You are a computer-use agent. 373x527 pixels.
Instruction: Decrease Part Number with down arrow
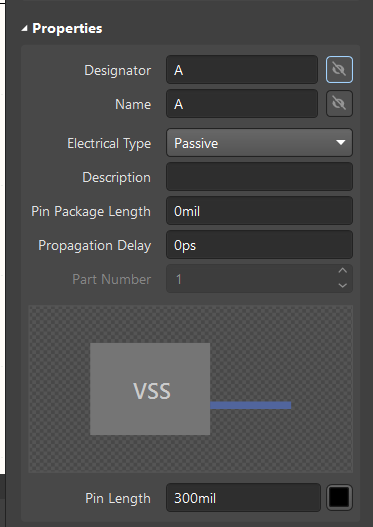click(x=342, y=286)
